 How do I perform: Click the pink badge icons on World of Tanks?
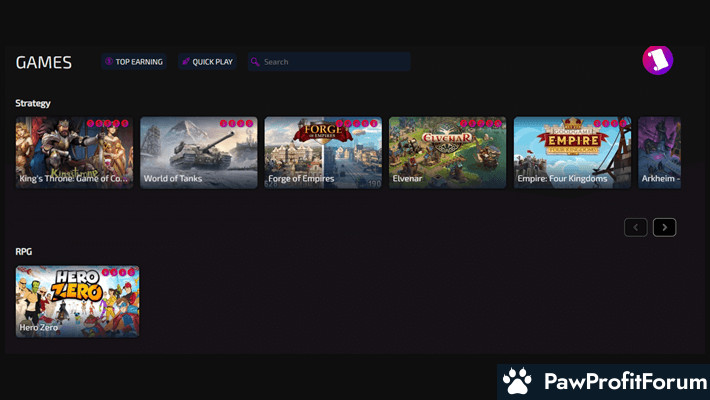pyautogui.click(x=237, y=124)
